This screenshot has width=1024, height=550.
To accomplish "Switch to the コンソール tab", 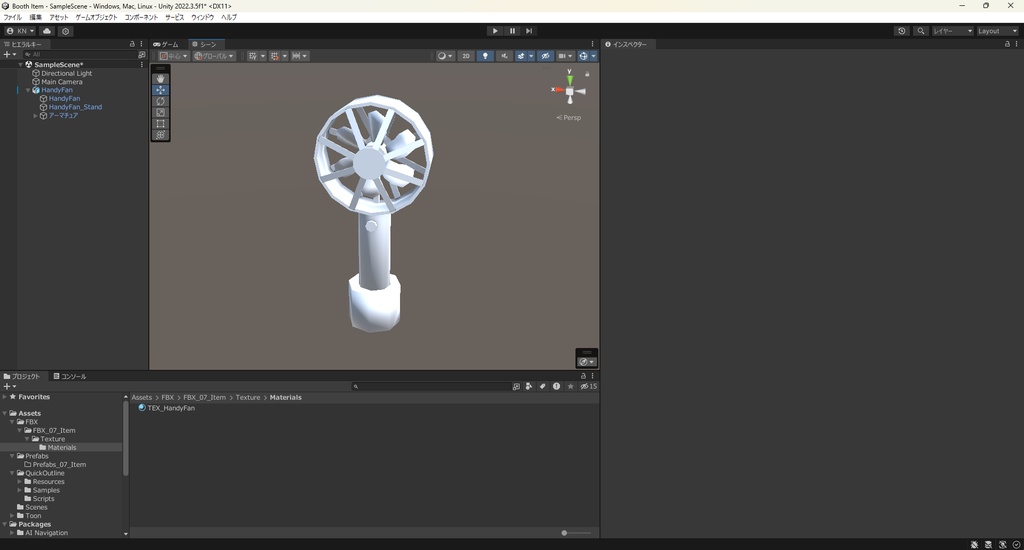I will (x=70, y=376).
